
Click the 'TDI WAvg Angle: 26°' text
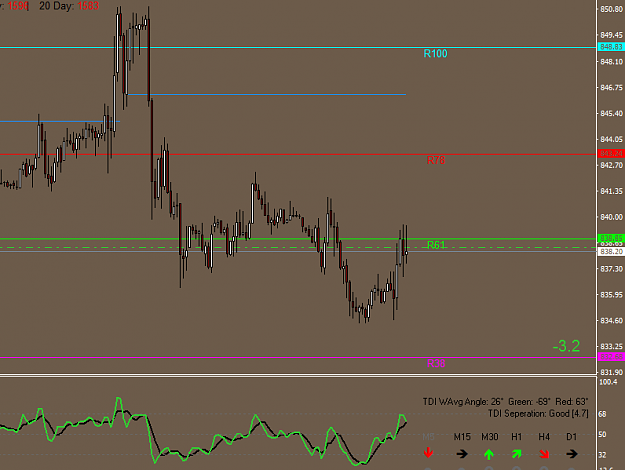click(463, 402)
